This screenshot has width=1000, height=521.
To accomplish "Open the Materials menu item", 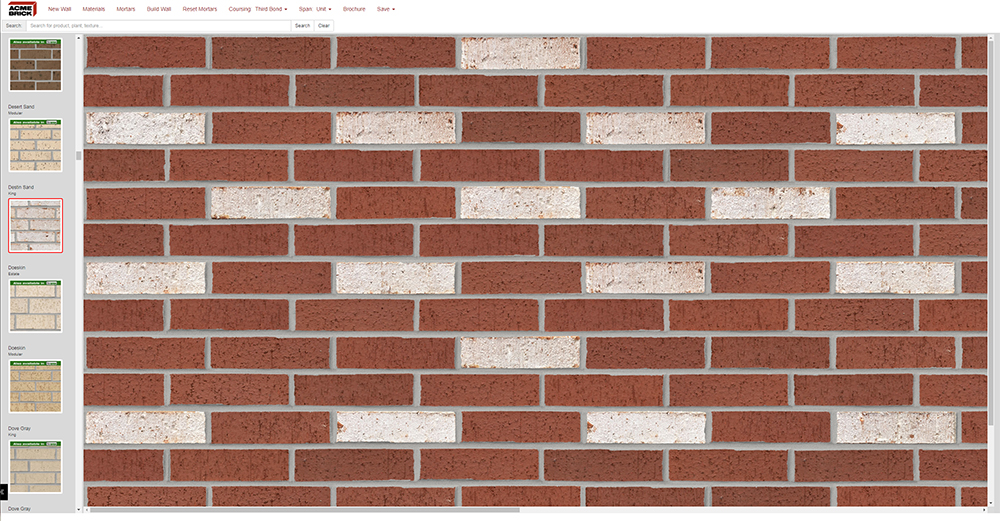I will pos(93,9).
